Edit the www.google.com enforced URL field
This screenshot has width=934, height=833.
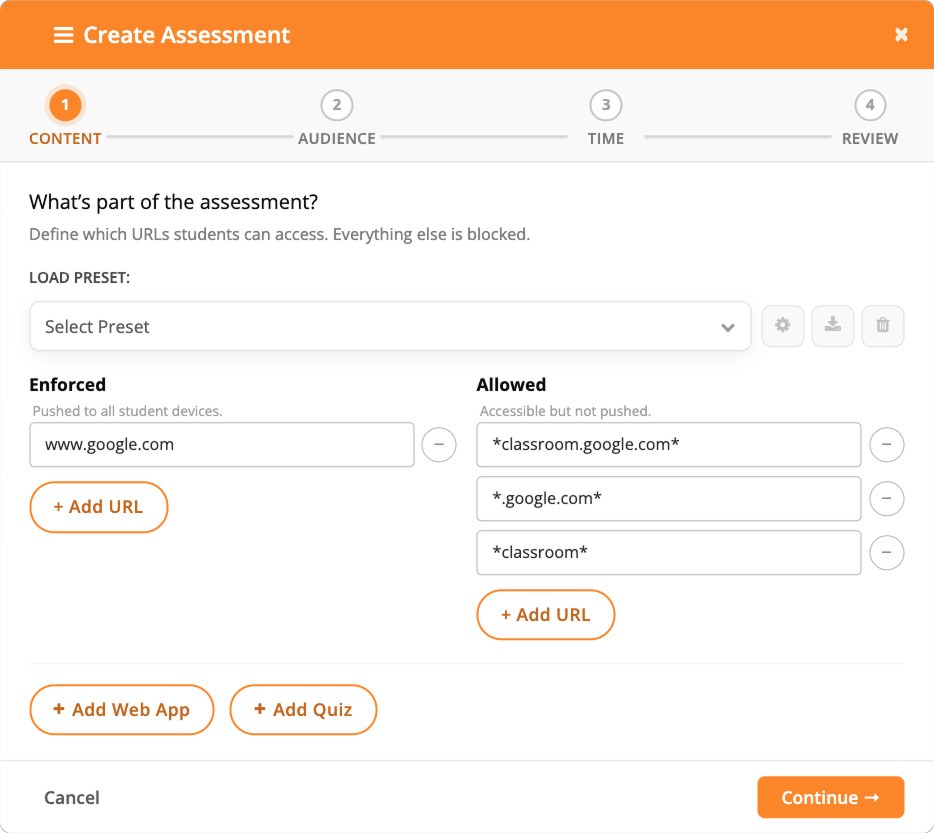coord(222,445)
